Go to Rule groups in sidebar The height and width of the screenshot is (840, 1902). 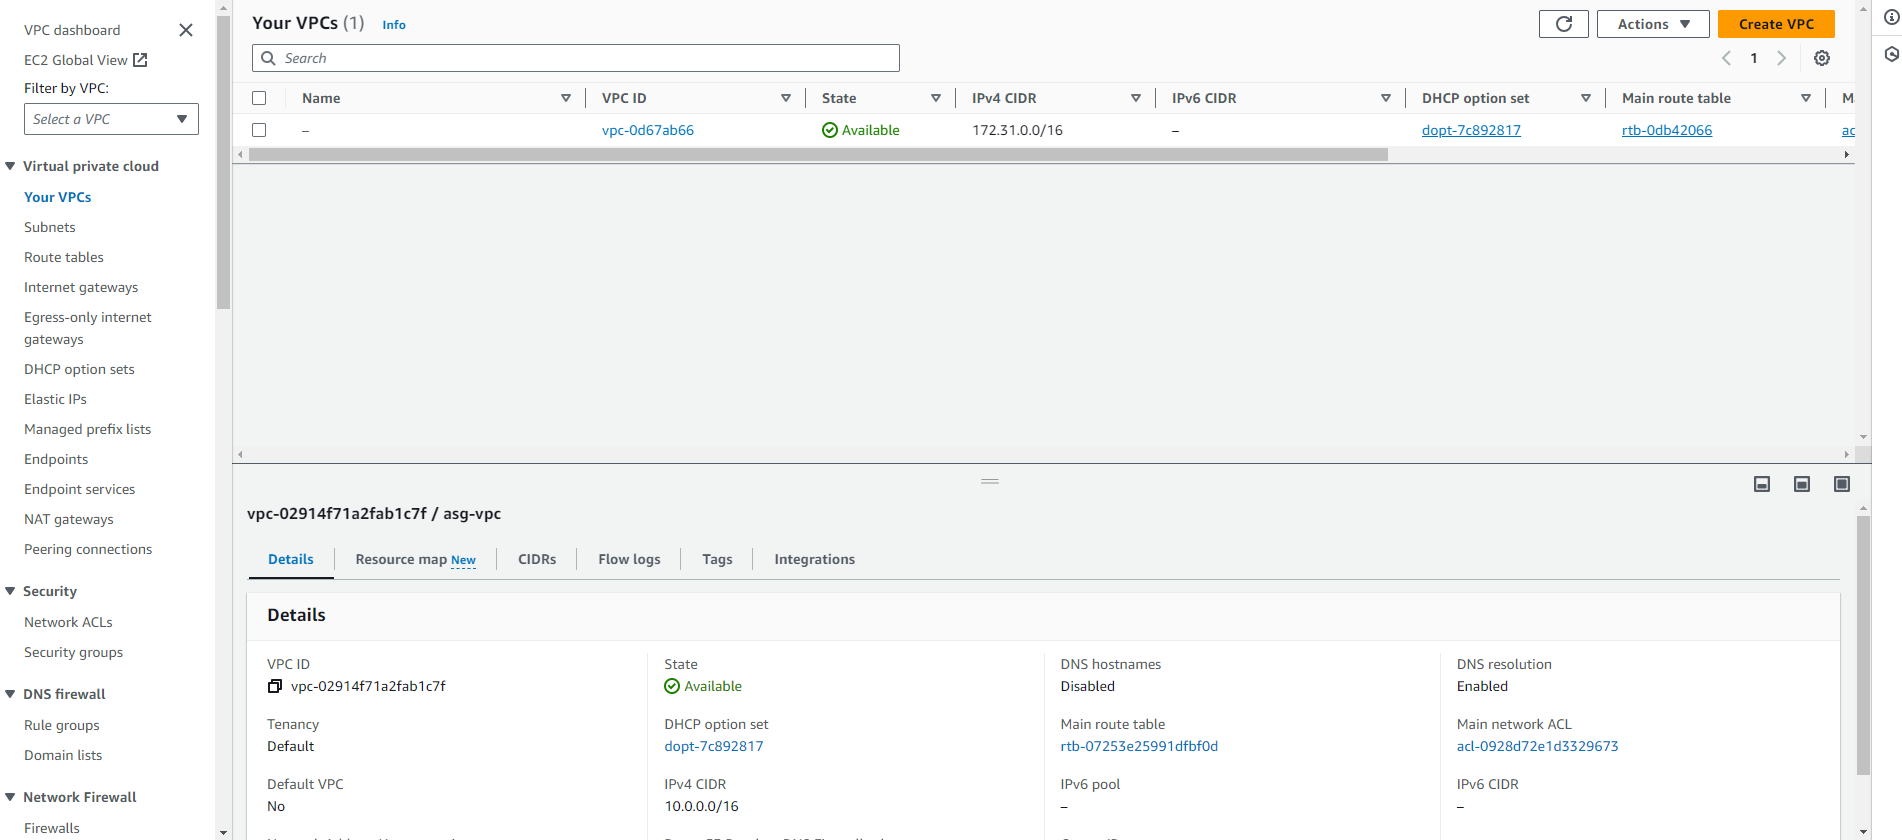click(62, 725)
